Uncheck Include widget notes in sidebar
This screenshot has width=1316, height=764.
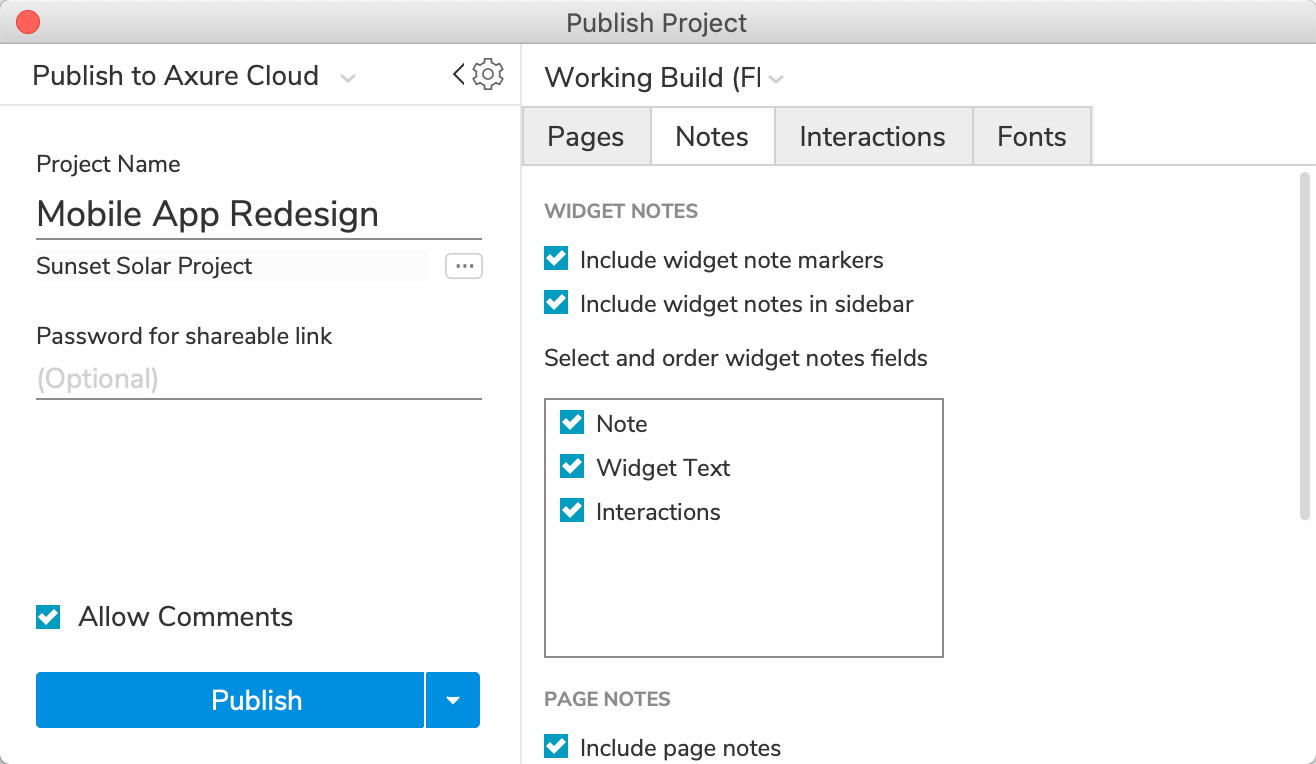click(556, 303)
